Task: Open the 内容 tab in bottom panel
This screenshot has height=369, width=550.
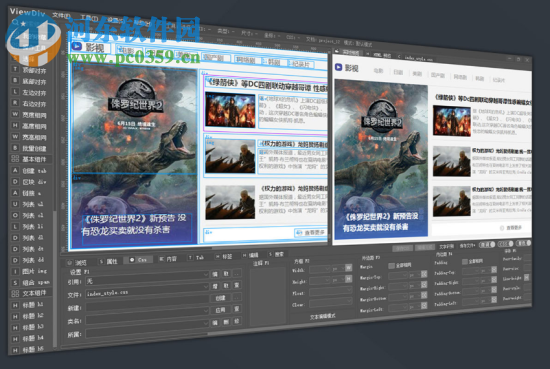Action: 168,259
